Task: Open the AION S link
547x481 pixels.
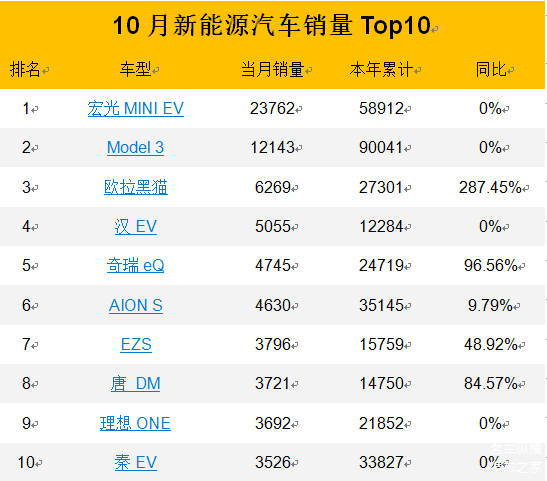Action: (x=136, y=306)
